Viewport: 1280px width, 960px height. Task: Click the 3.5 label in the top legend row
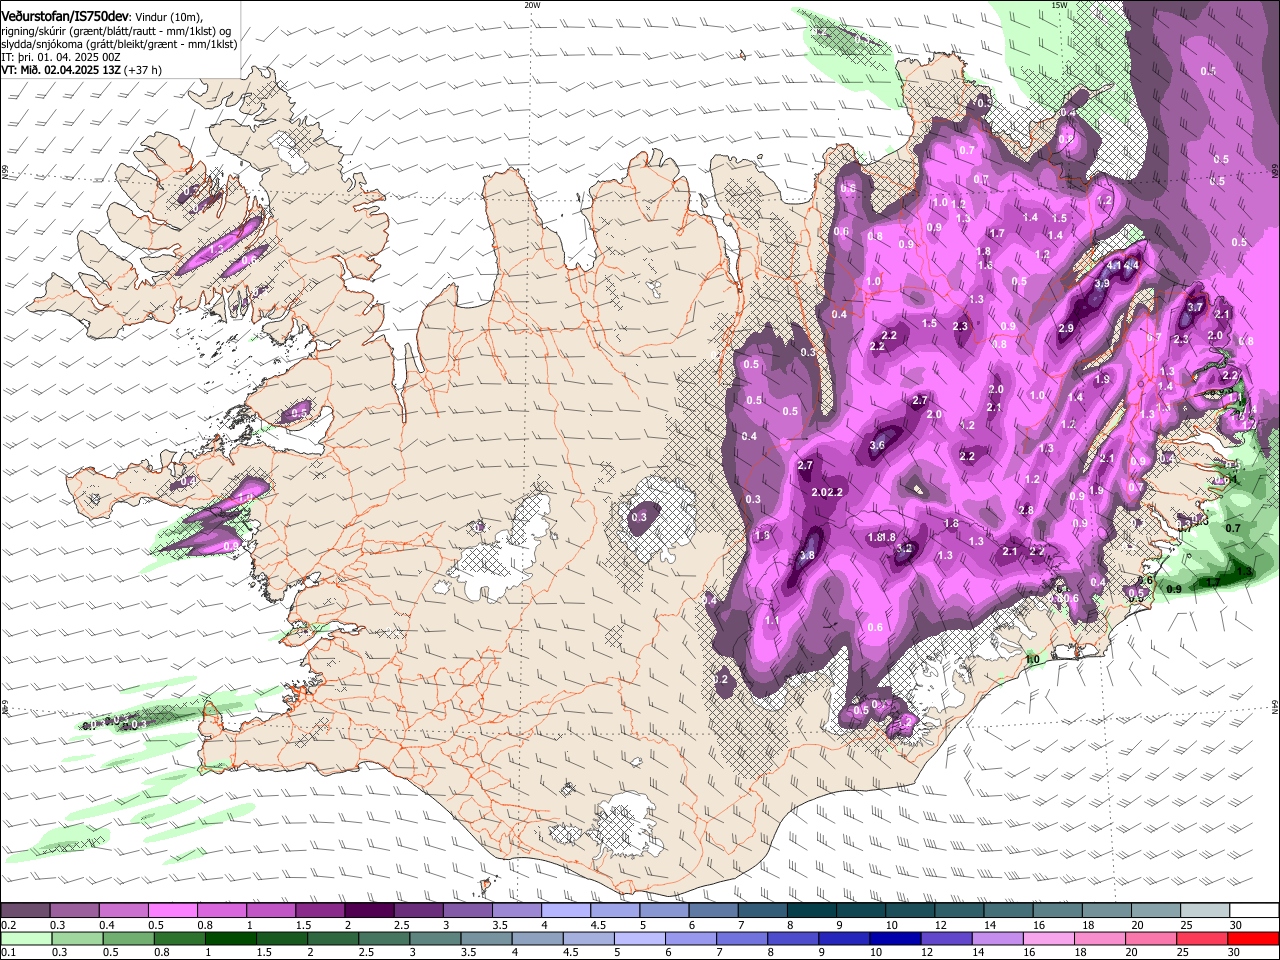click(500, 925)
